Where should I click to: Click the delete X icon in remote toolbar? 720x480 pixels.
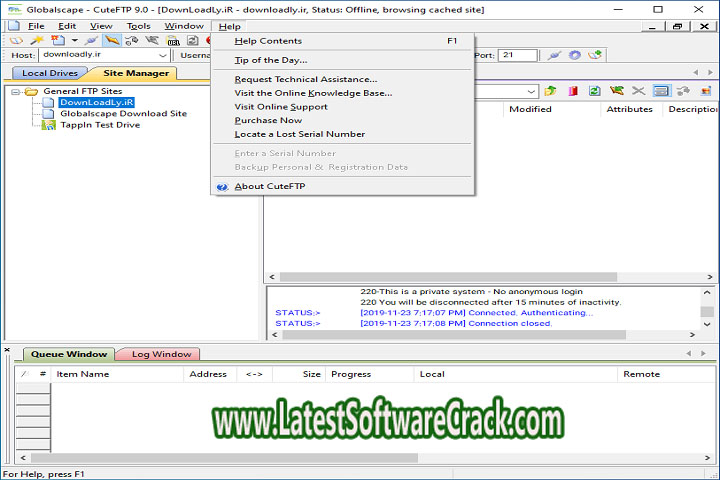[638, 91]
